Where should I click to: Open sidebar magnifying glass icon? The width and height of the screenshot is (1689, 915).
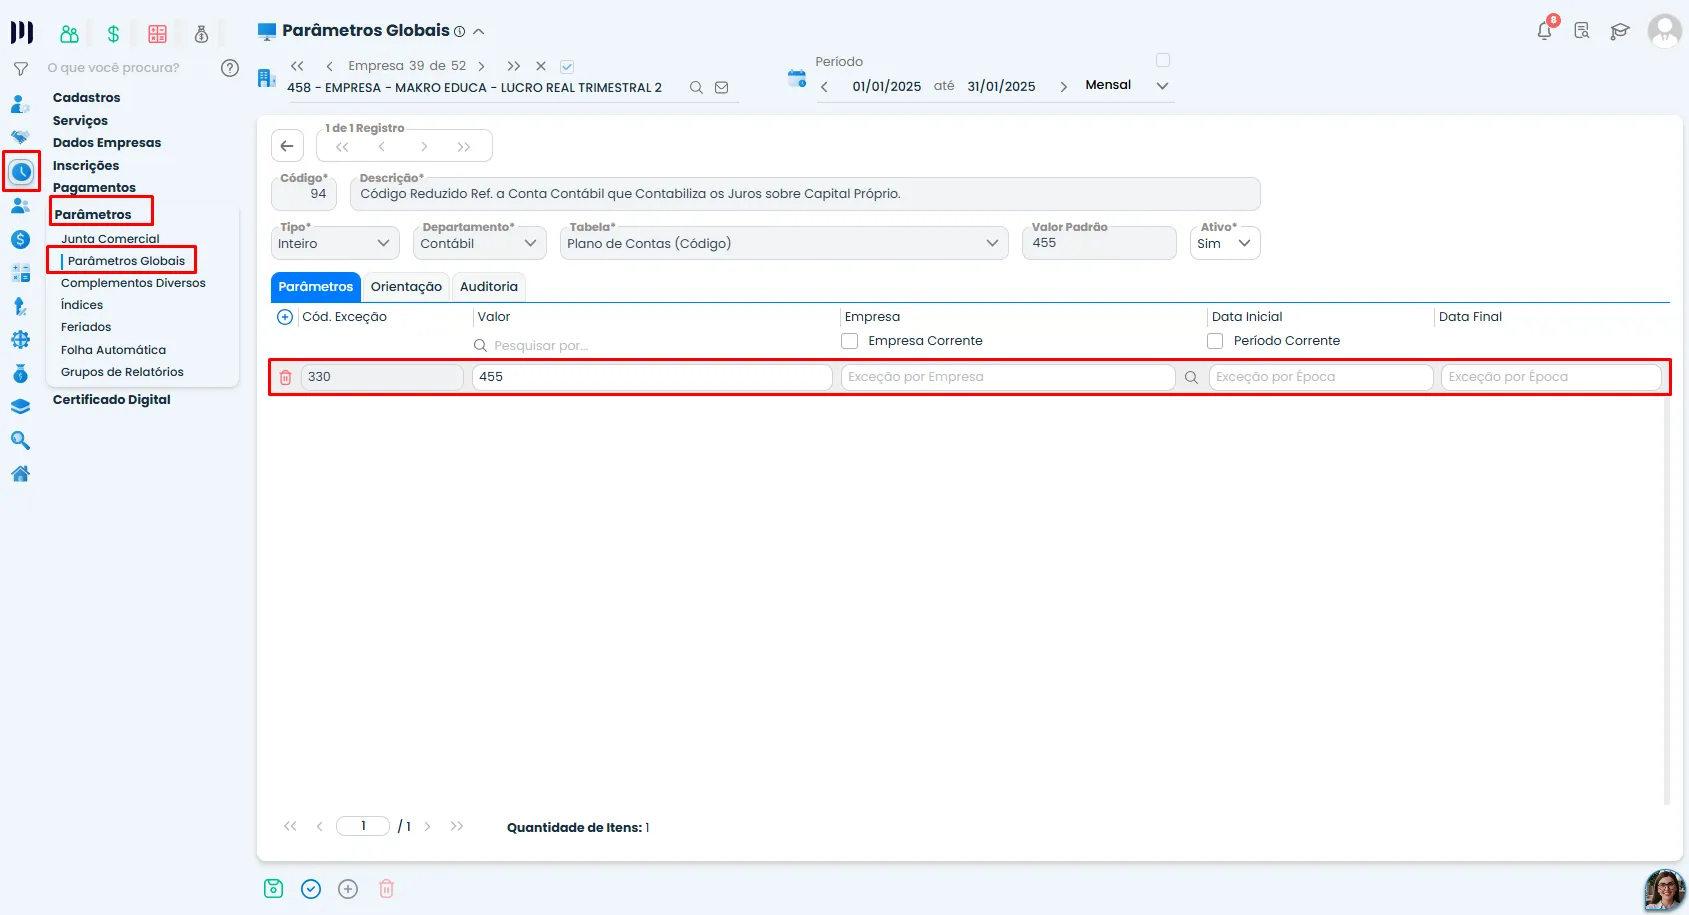point(20,440)
